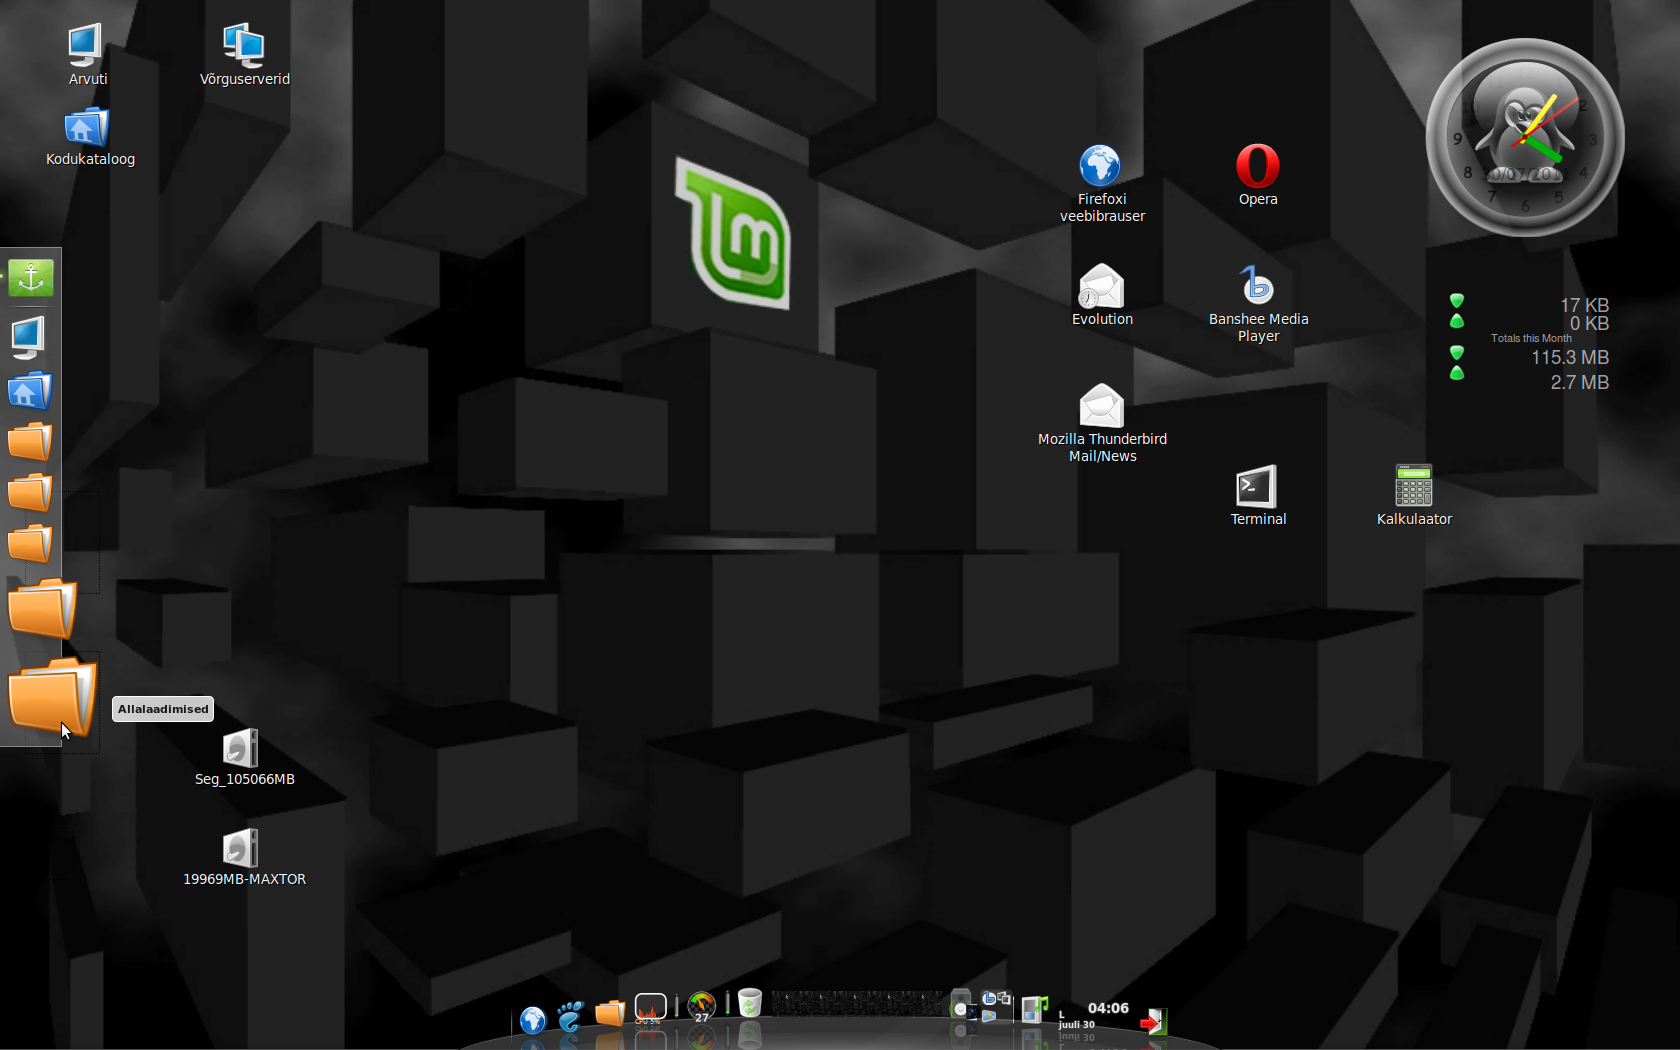The image size is (1680, 1050).
Task: Click the "Totals this Month" label
Action: (1531, 338)
